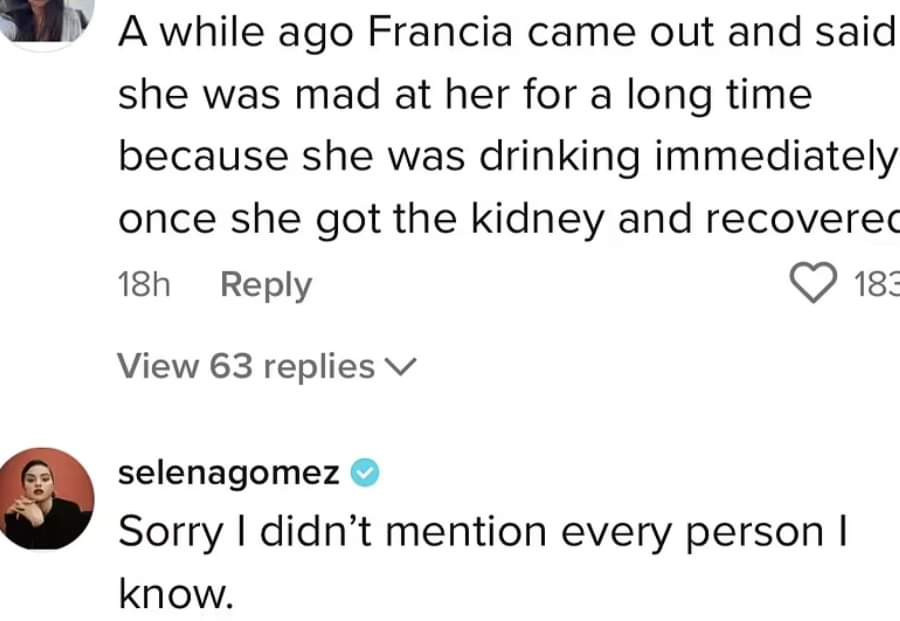
Task: Click the word "Francia" in the first comment
Action: coord(440,32)
